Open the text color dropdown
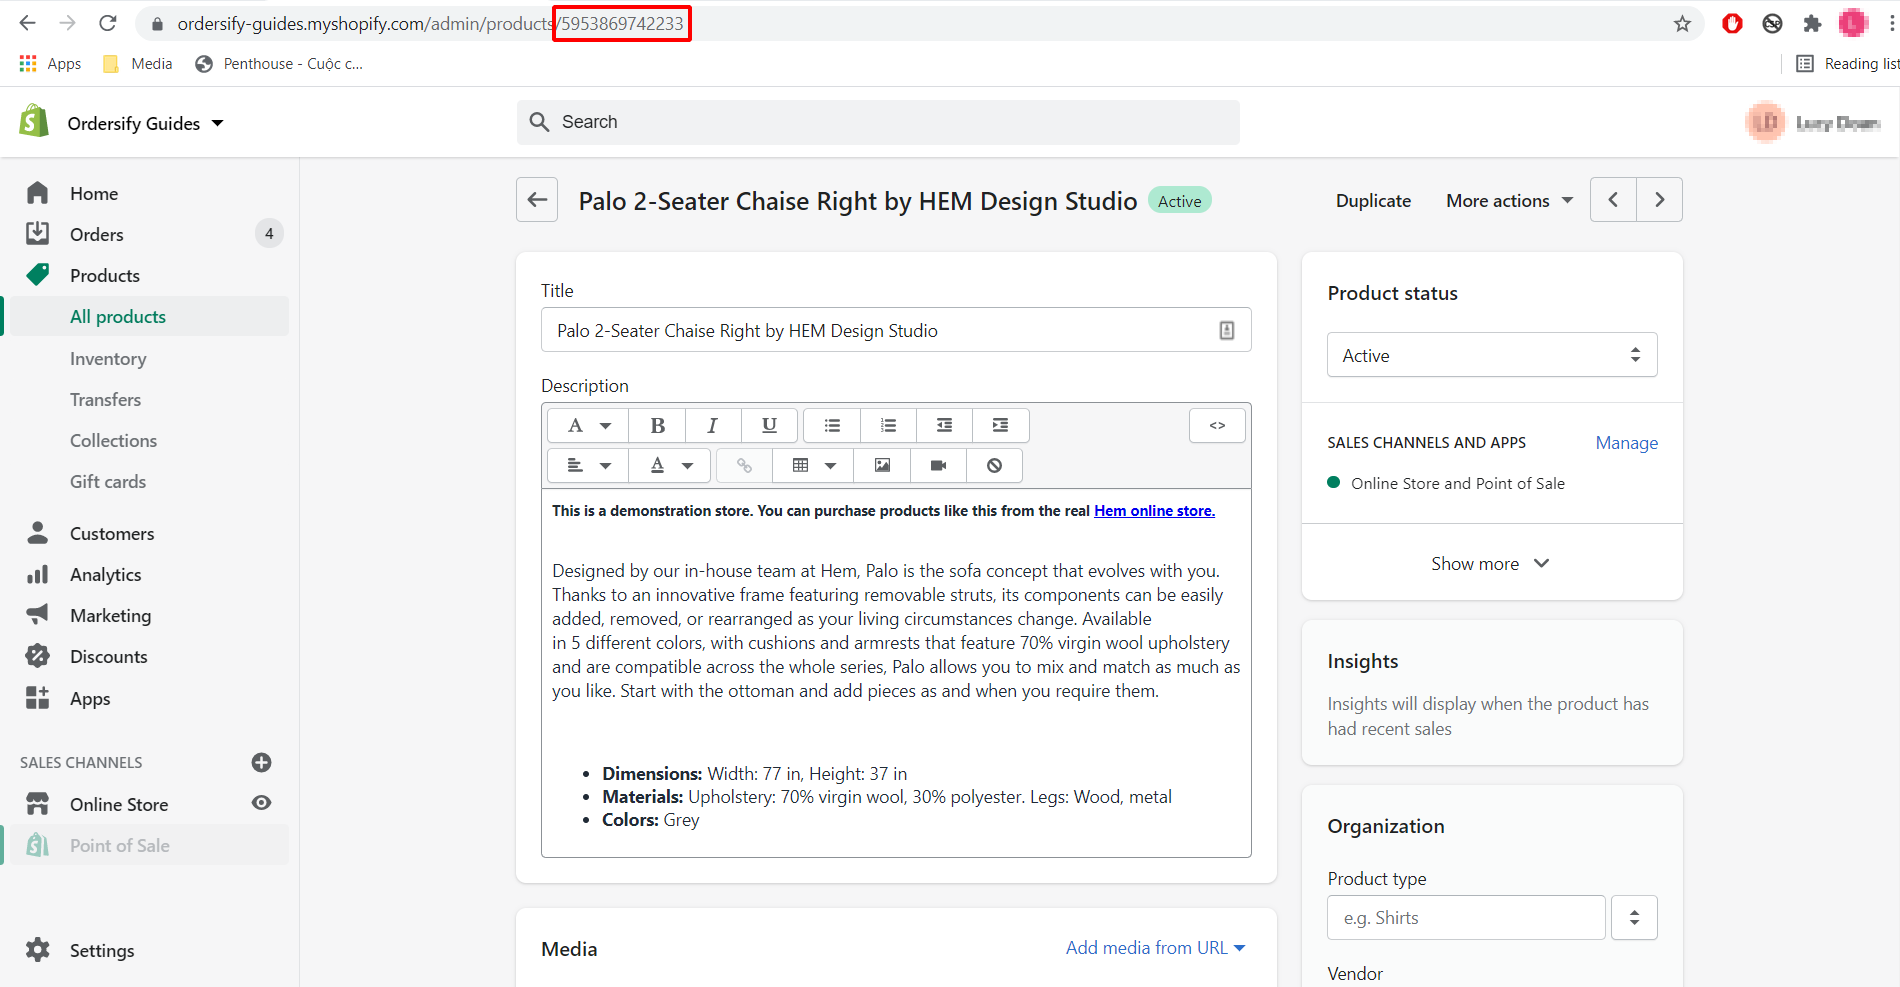 670,465
